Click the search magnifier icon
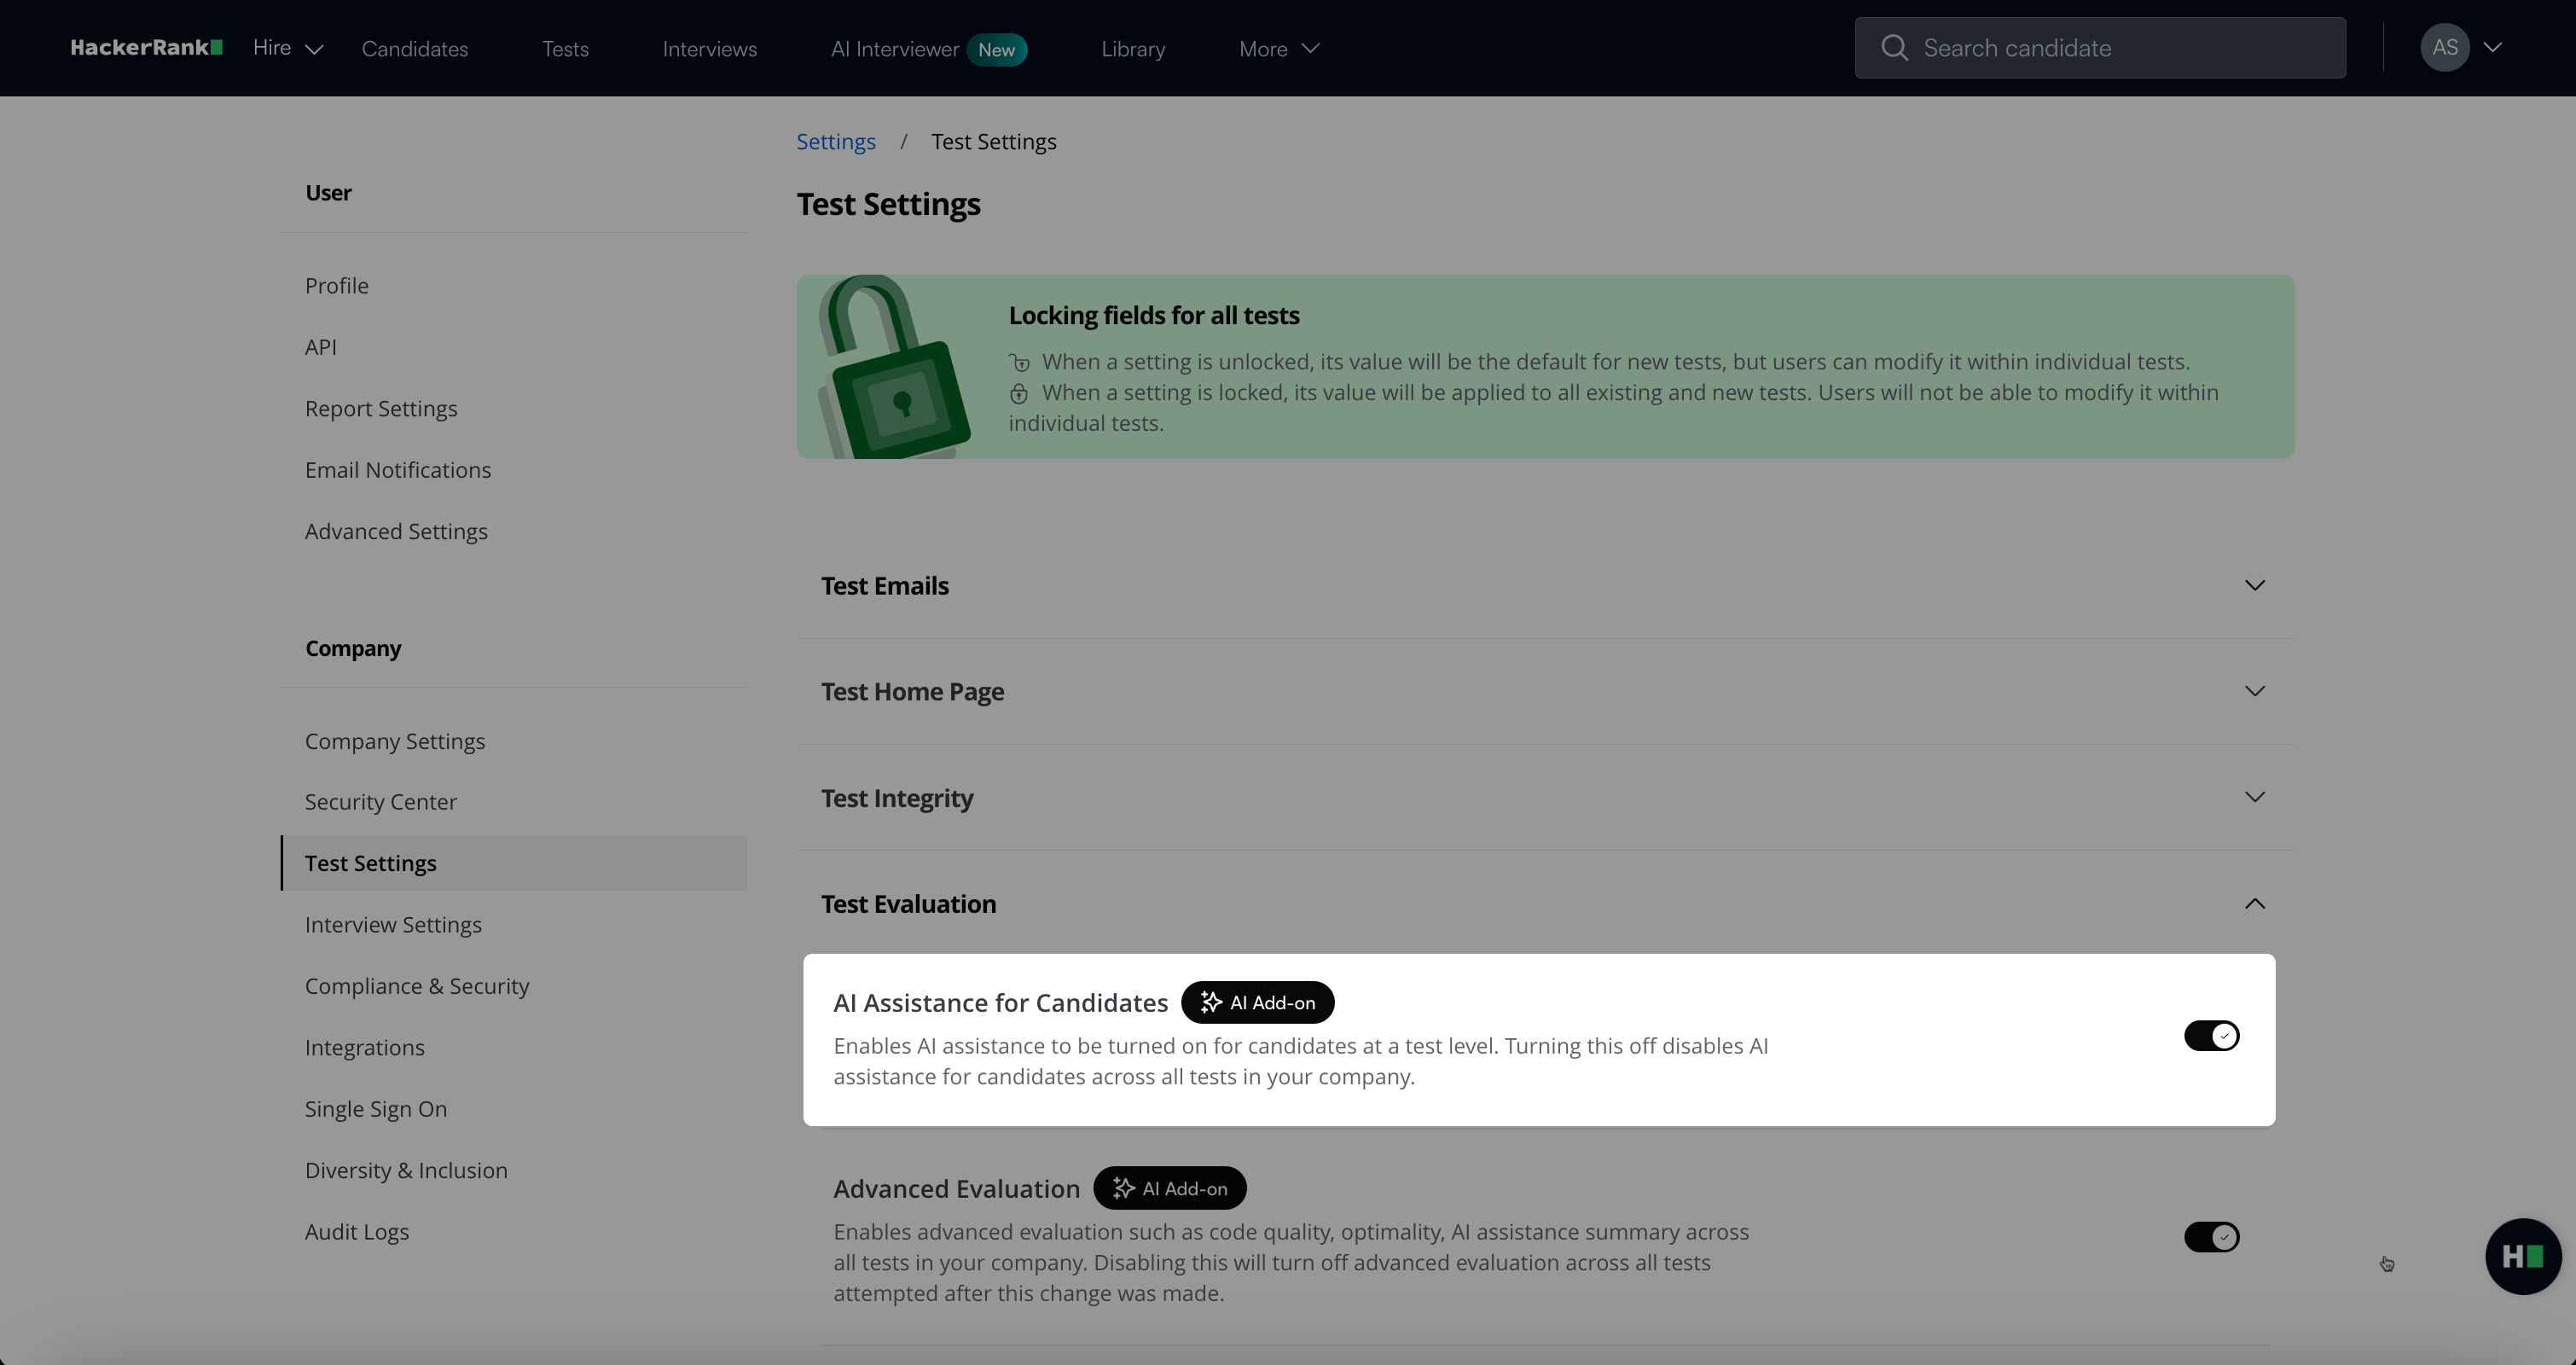Screen dimensions: 2576x1365 point(1893,48)
